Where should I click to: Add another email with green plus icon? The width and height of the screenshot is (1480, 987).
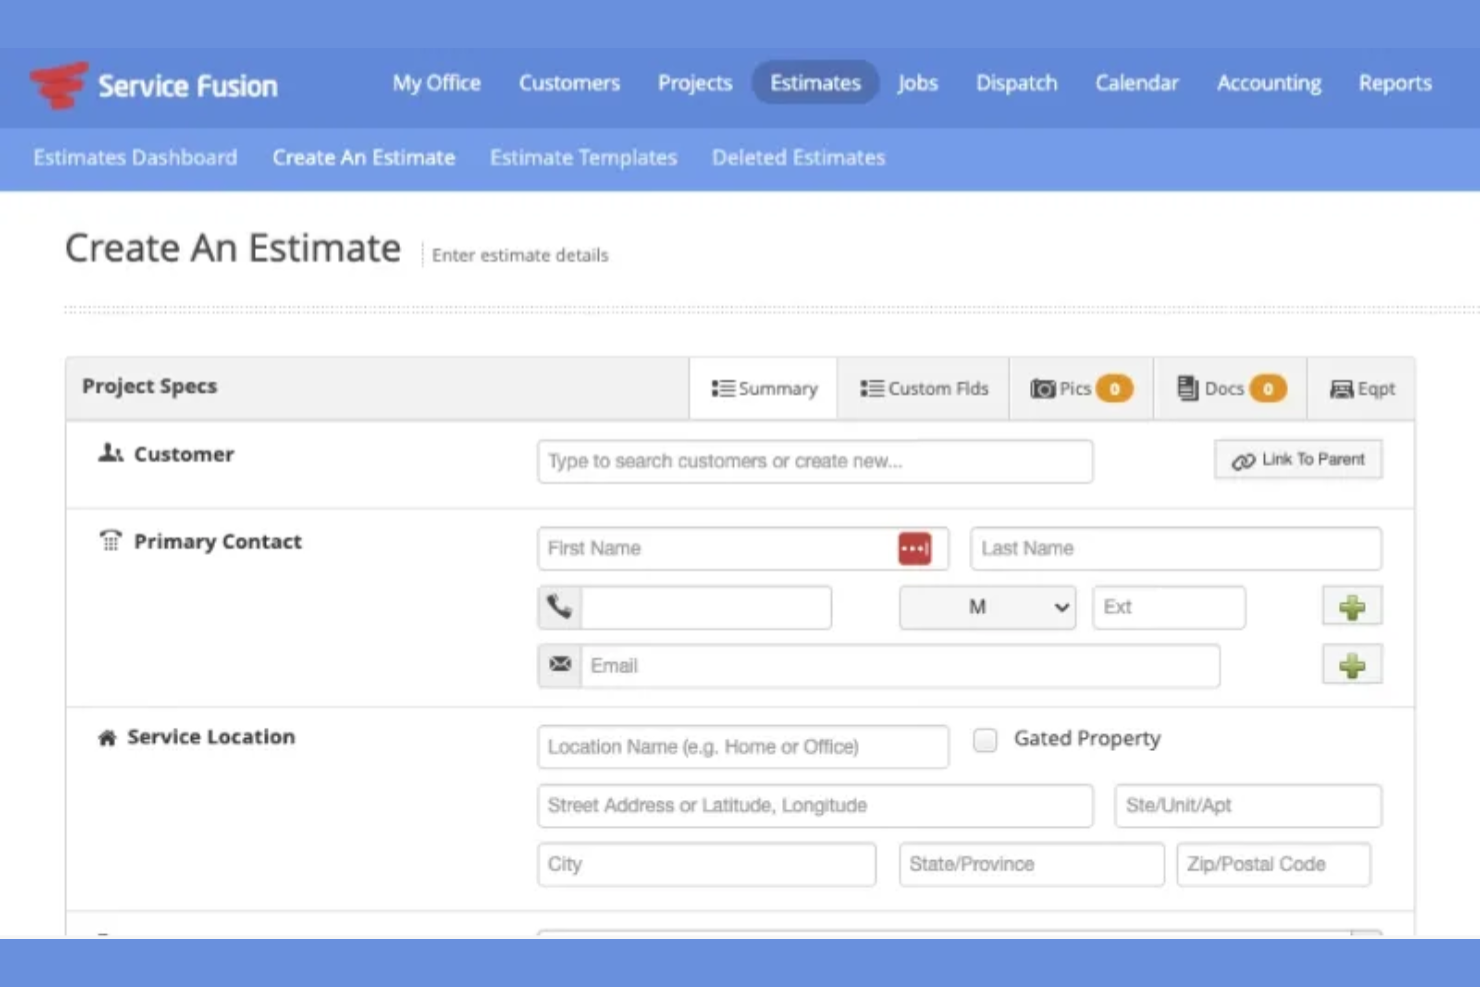tap(1351, 664)
